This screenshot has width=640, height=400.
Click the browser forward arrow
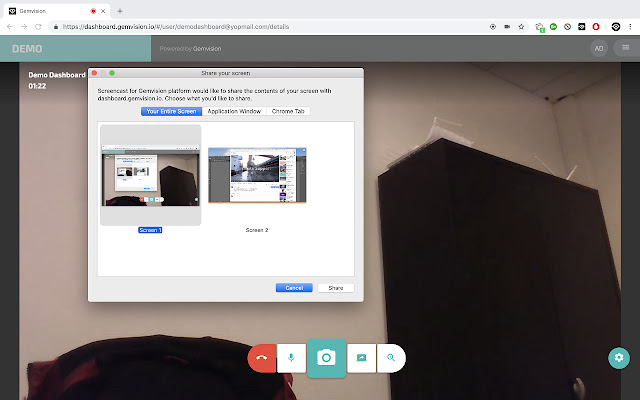24,27
